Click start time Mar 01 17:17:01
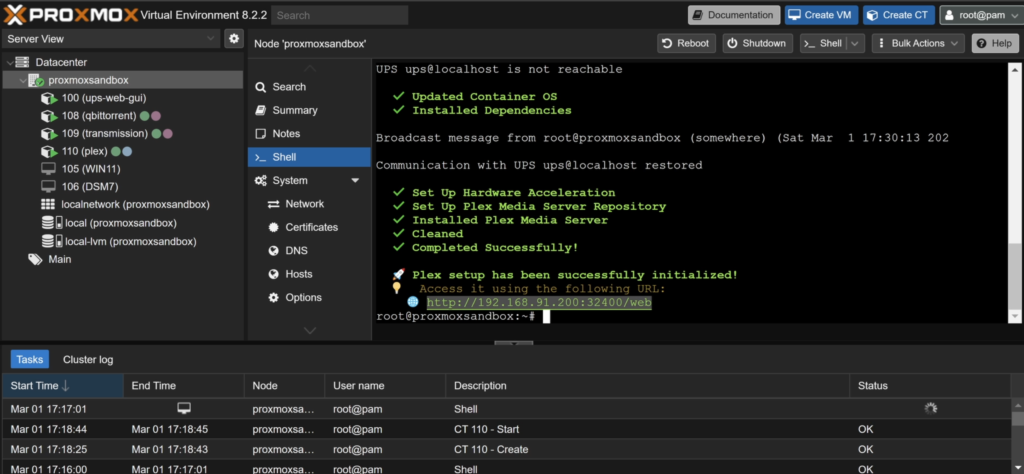Image resolution: width=1024 pixels, height=474 pixels. 49,409
